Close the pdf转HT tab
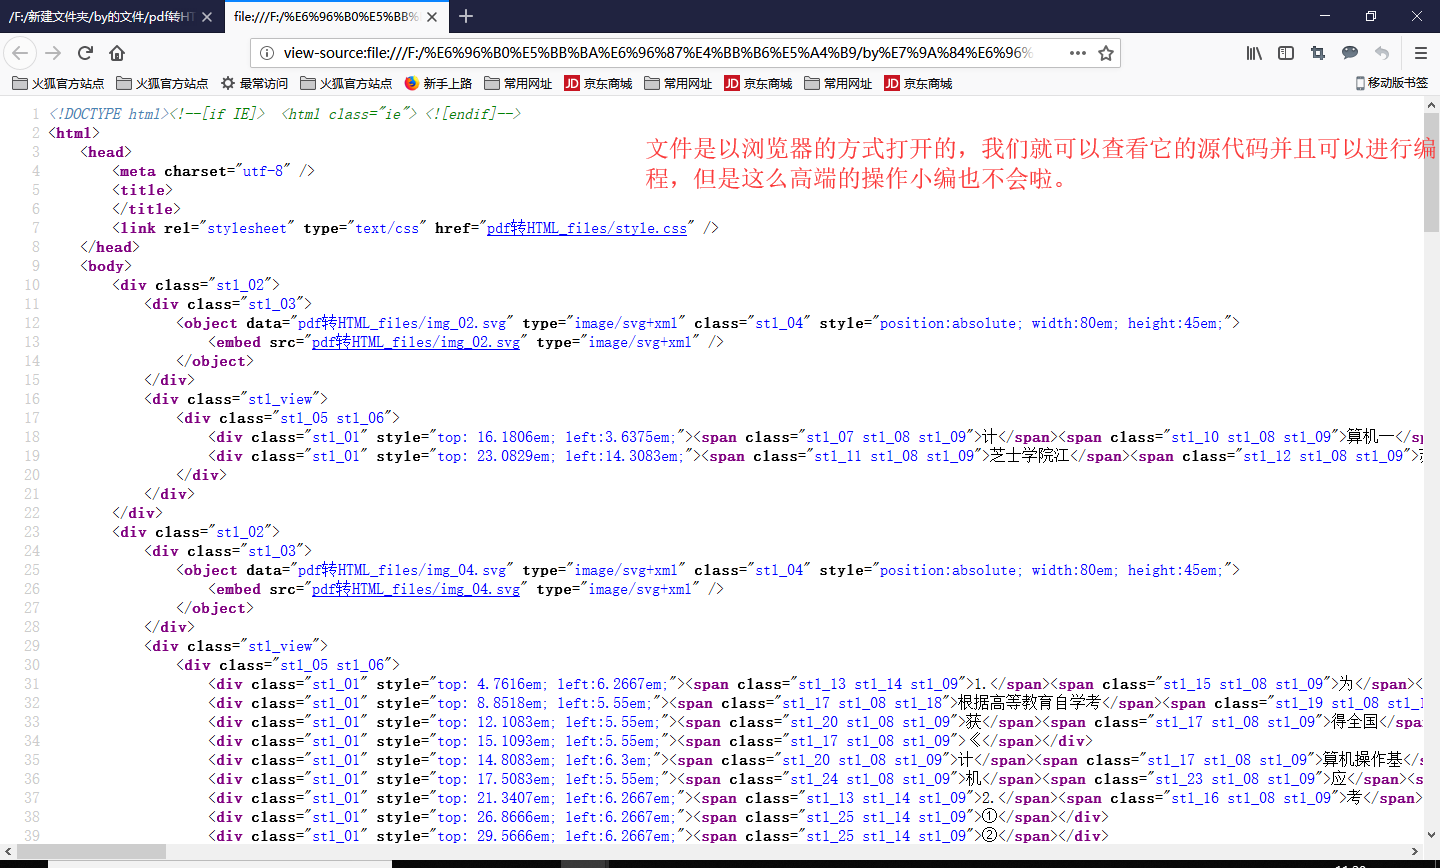 (x=207, y=17)
